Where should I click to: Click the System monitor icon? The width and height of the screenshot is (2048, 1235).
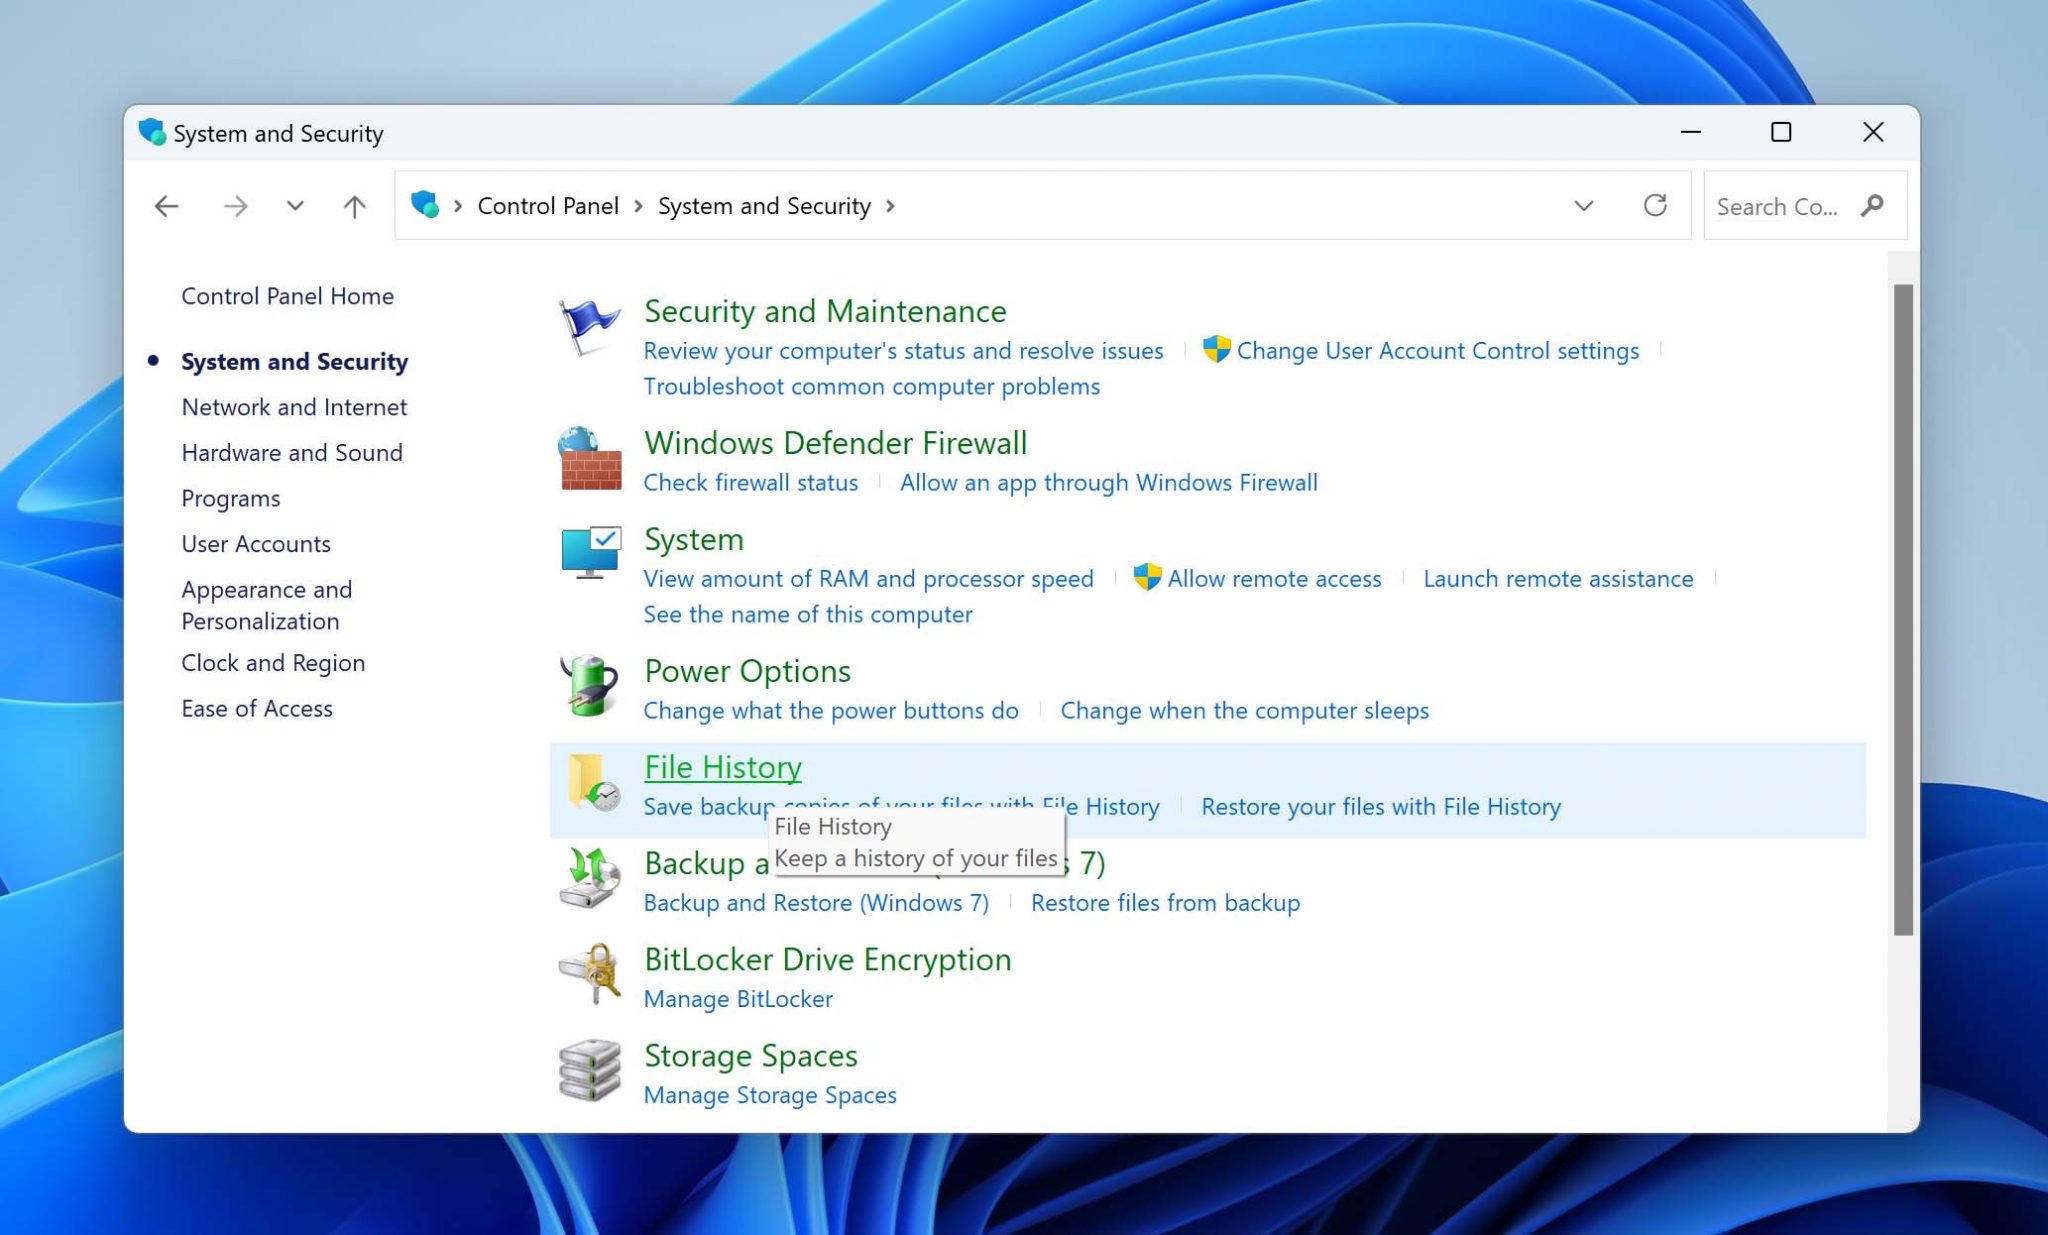pos(590,553)
